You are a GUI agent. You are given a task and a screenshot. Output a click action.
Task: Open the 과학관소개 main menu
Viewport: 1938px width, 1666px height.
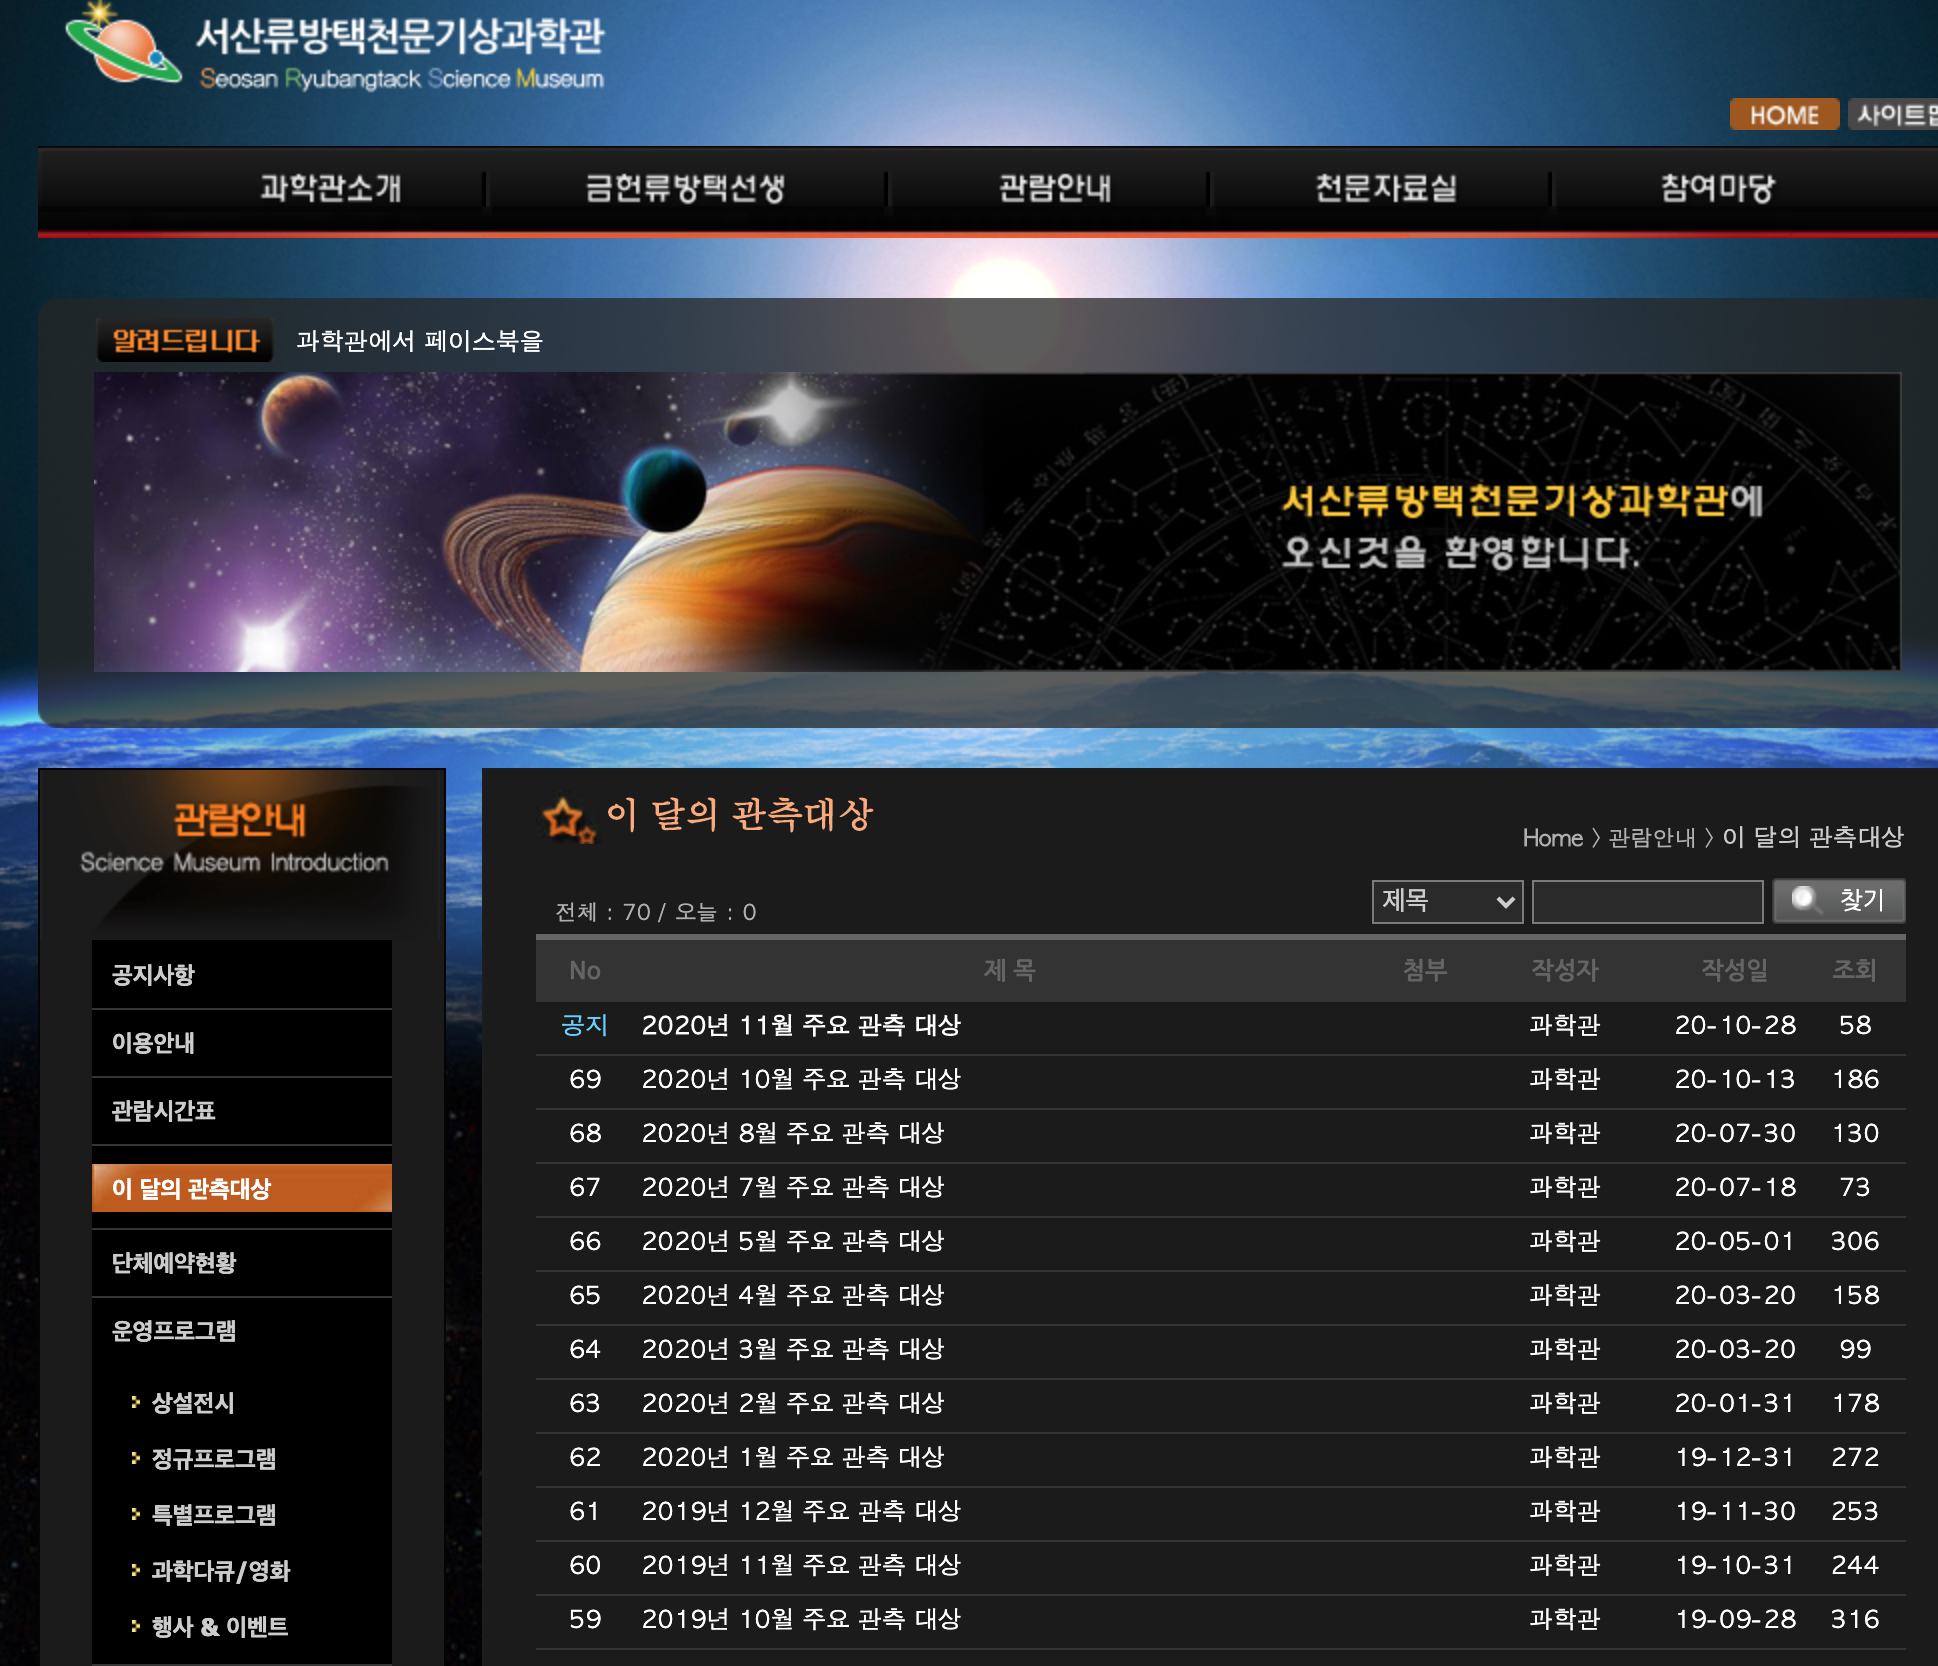(330, 188)
